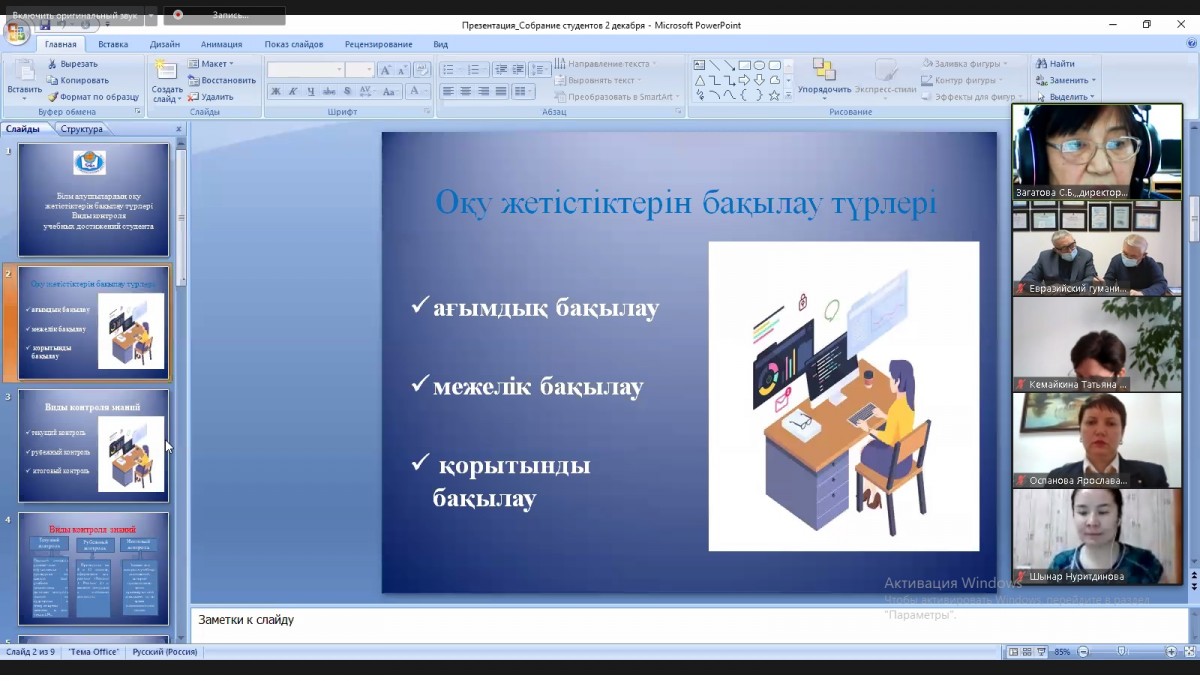Toggle center text alignment
Screen dimensions: 1200x681
pyautogui.click(x=465, y=91)
